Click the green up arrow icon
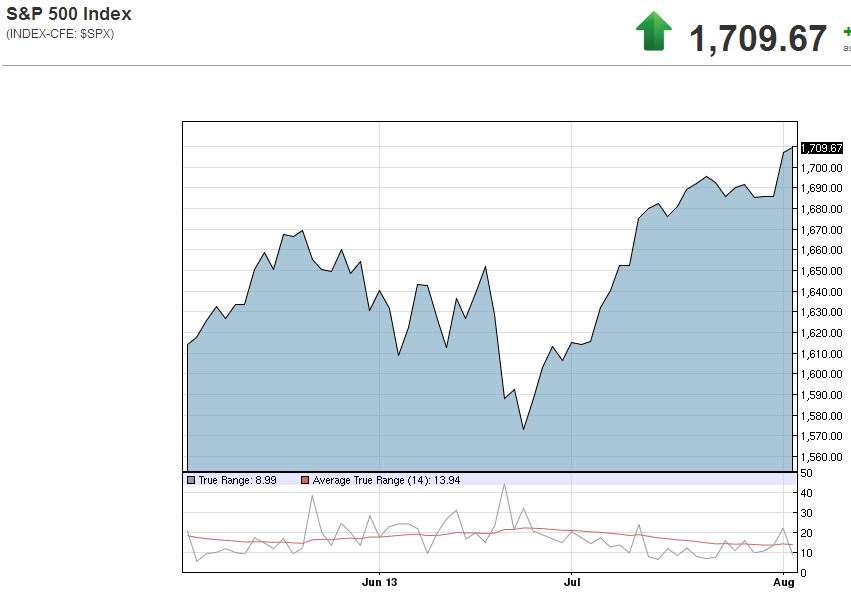Image resolution: width=851 pixels, height=604 pixels. [654, 31]
